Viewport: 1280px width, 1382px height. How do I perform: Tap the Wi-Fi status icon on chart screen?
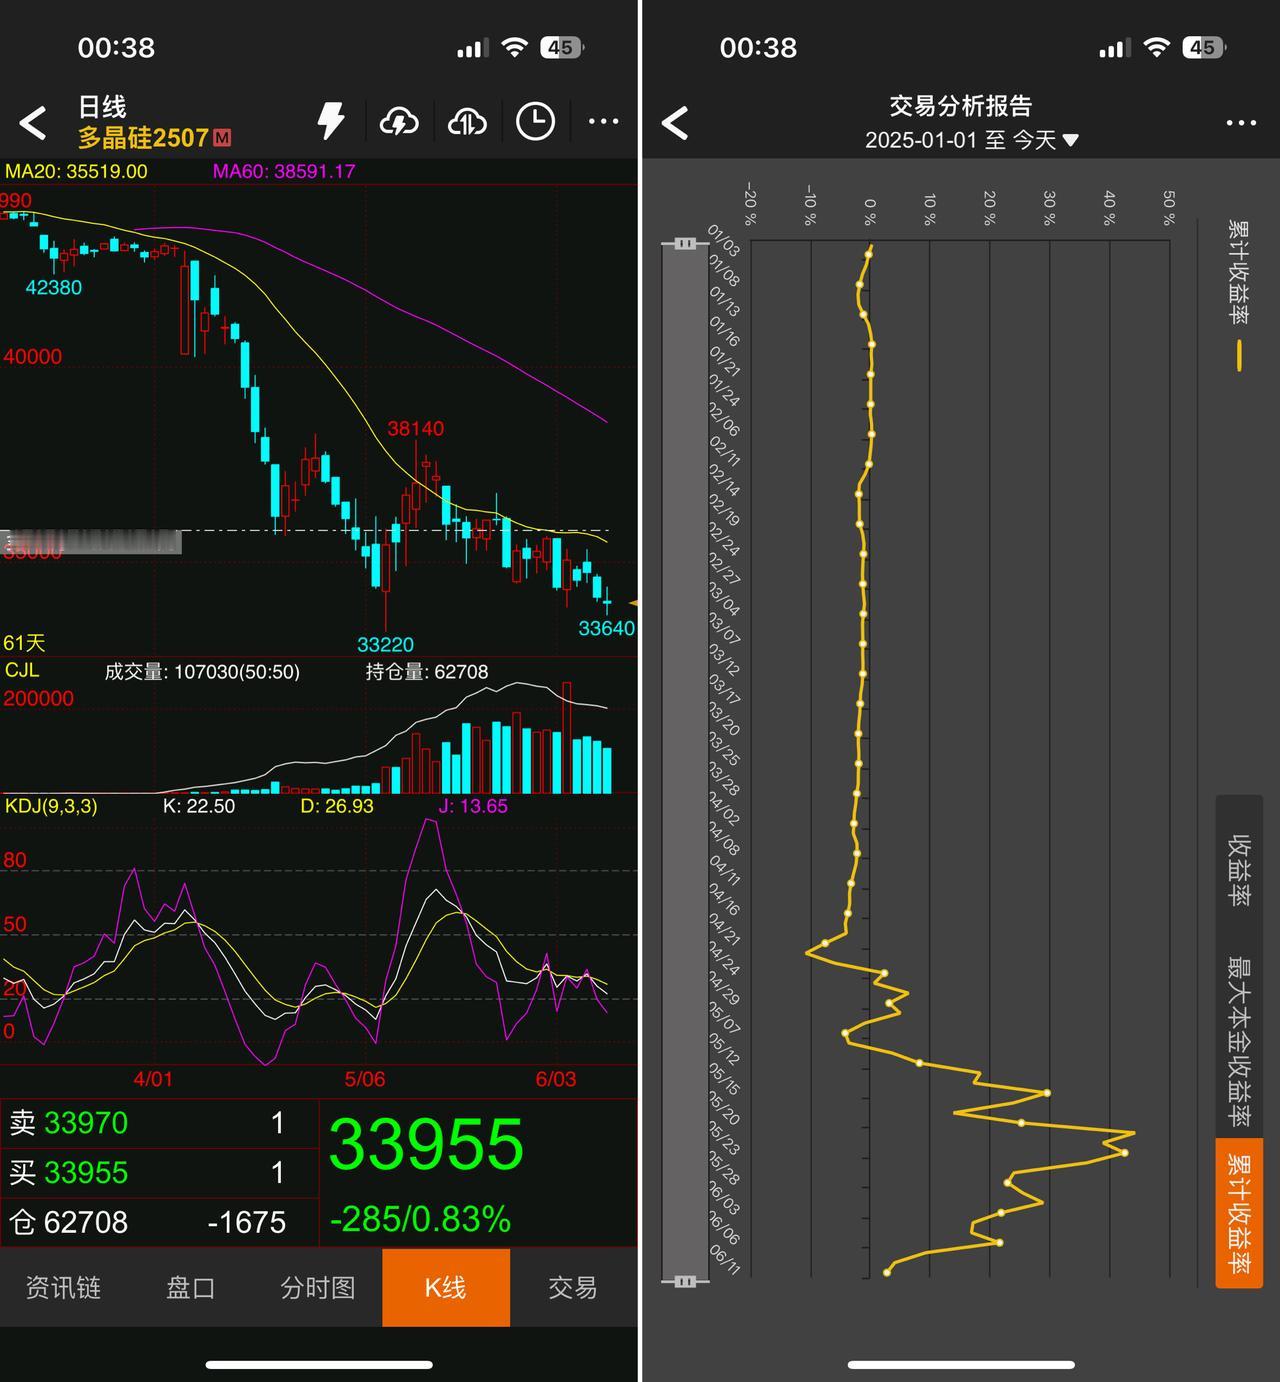point(515,47)
